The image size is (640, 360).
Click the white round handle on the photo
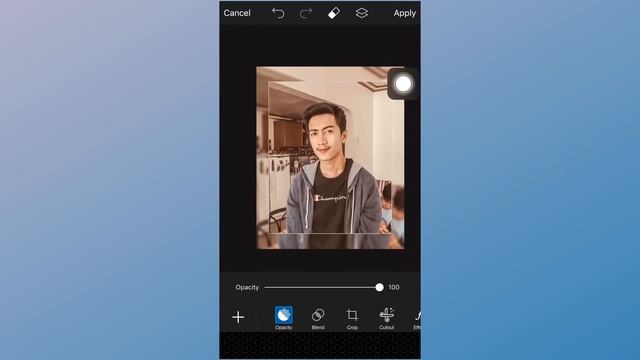[403, 84]
